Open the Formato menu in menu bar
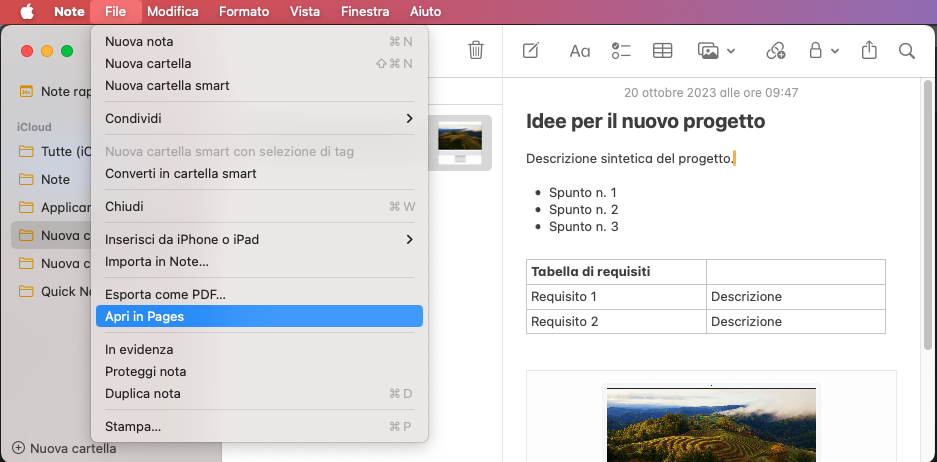The image size is (937, 462). click(244, 12)
